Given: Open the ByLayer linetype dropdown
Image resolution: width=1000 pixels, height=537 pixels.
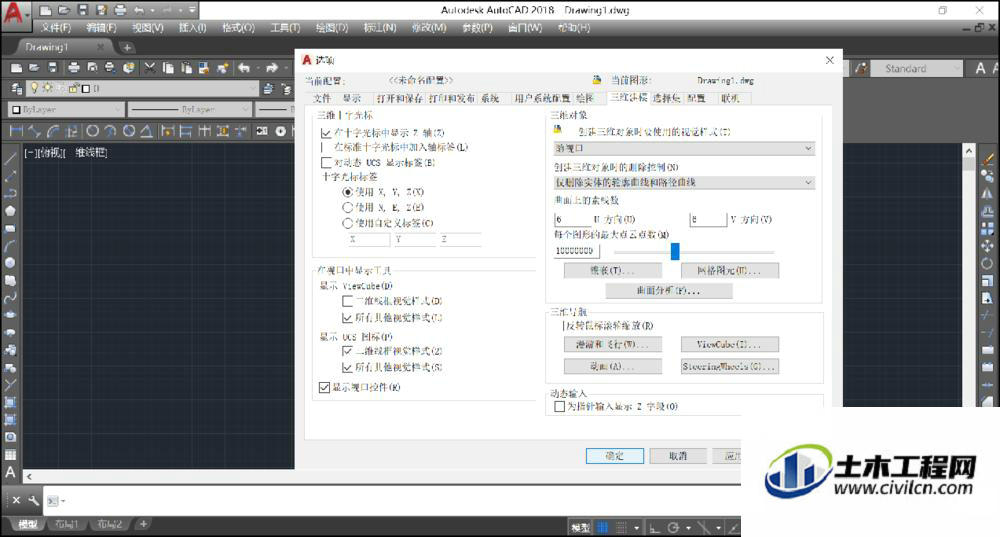Looking at the screenshot, I should point(189,110).
